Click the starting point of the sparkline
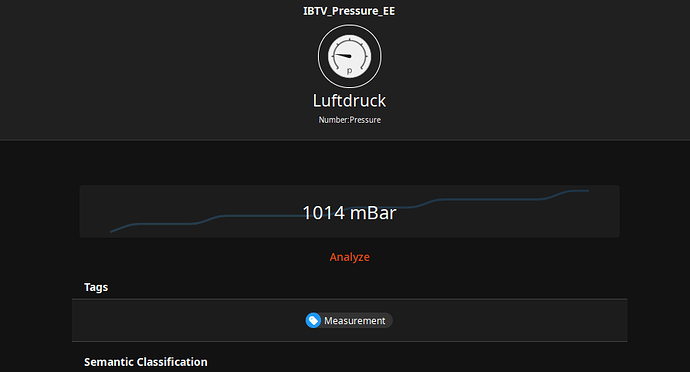This screenshot has height=372, width=690. click(x=111, y=232)
